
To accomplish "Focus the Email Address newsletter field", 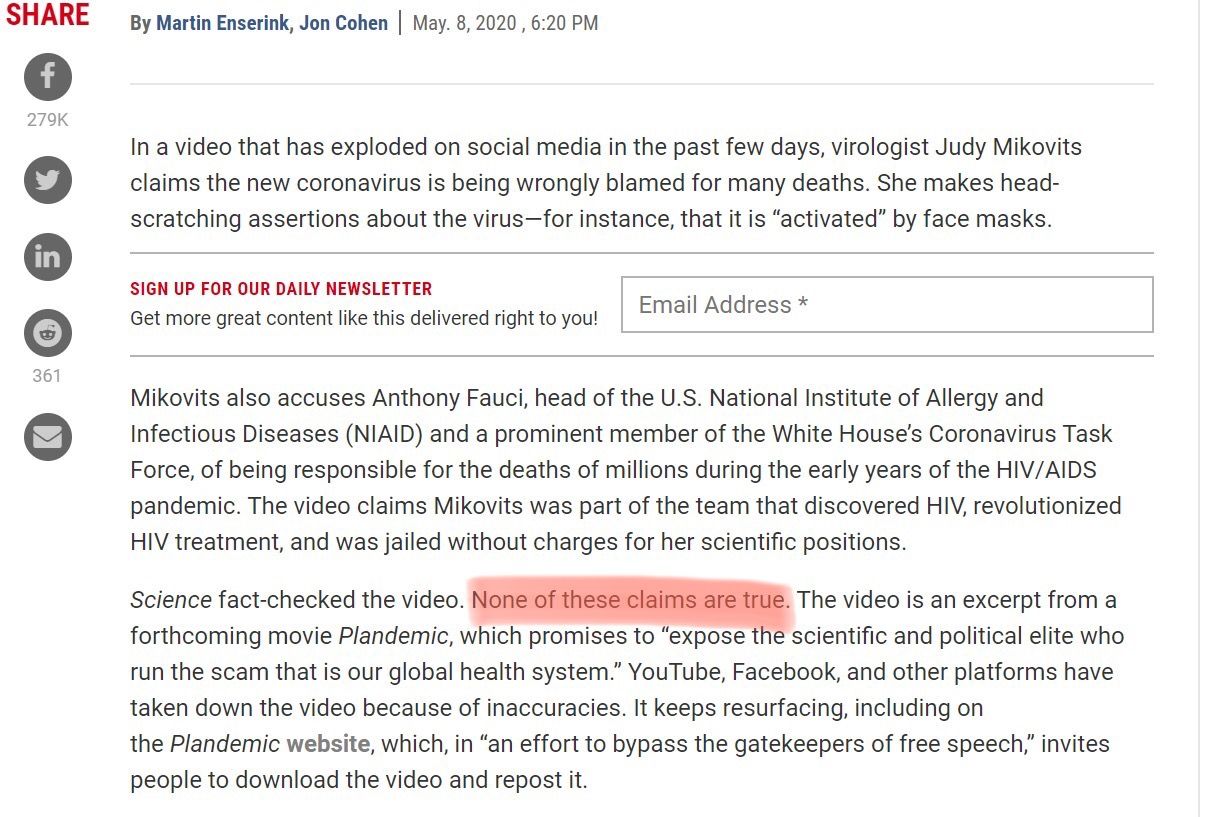I will 887,304.
